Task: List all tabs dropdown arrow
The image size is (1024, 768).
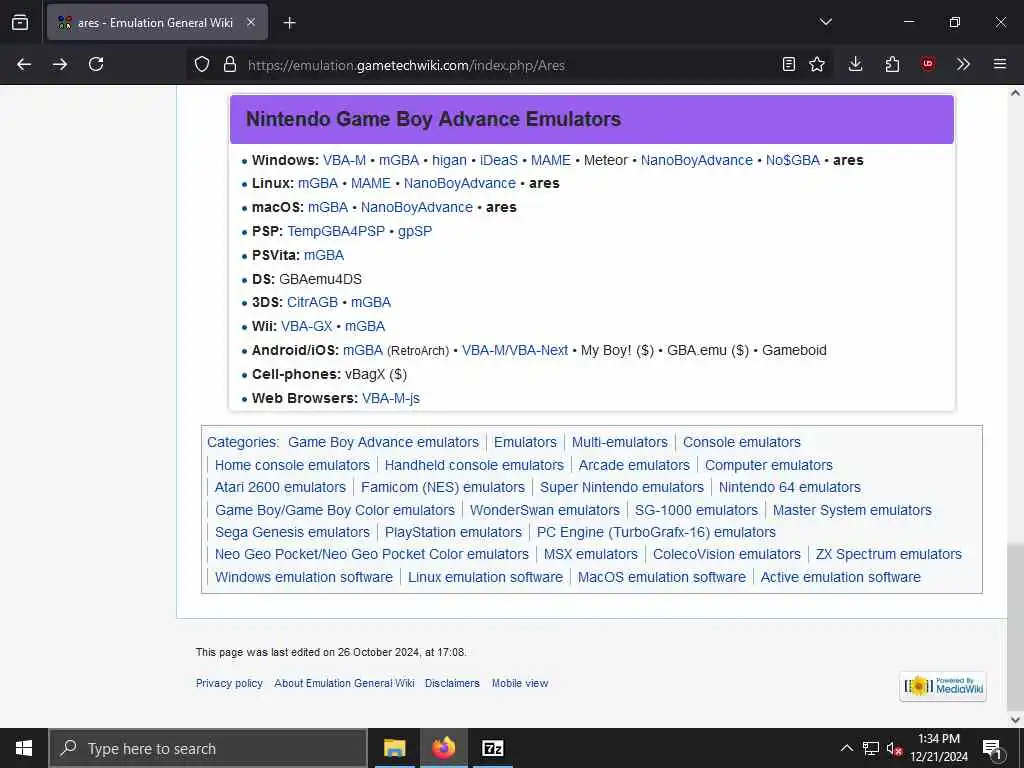Action: (x=825, y=22)
